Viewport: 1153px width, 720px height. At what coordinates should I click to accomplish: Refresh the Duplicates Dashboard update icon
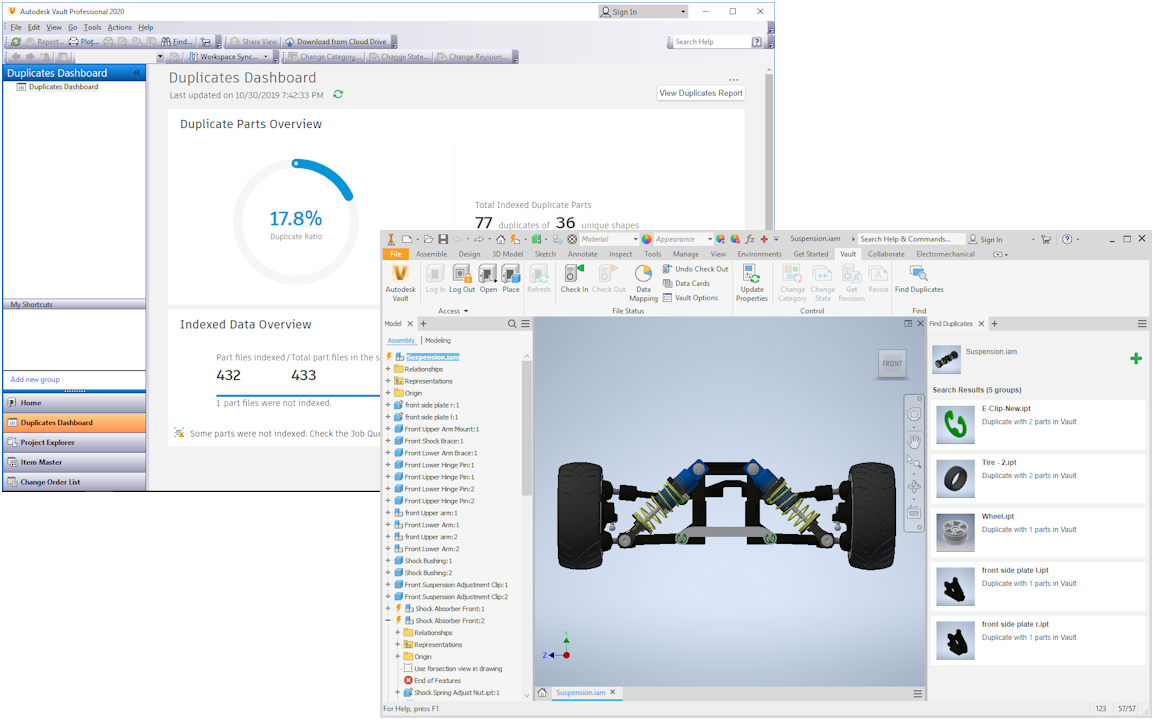(338, 94)
